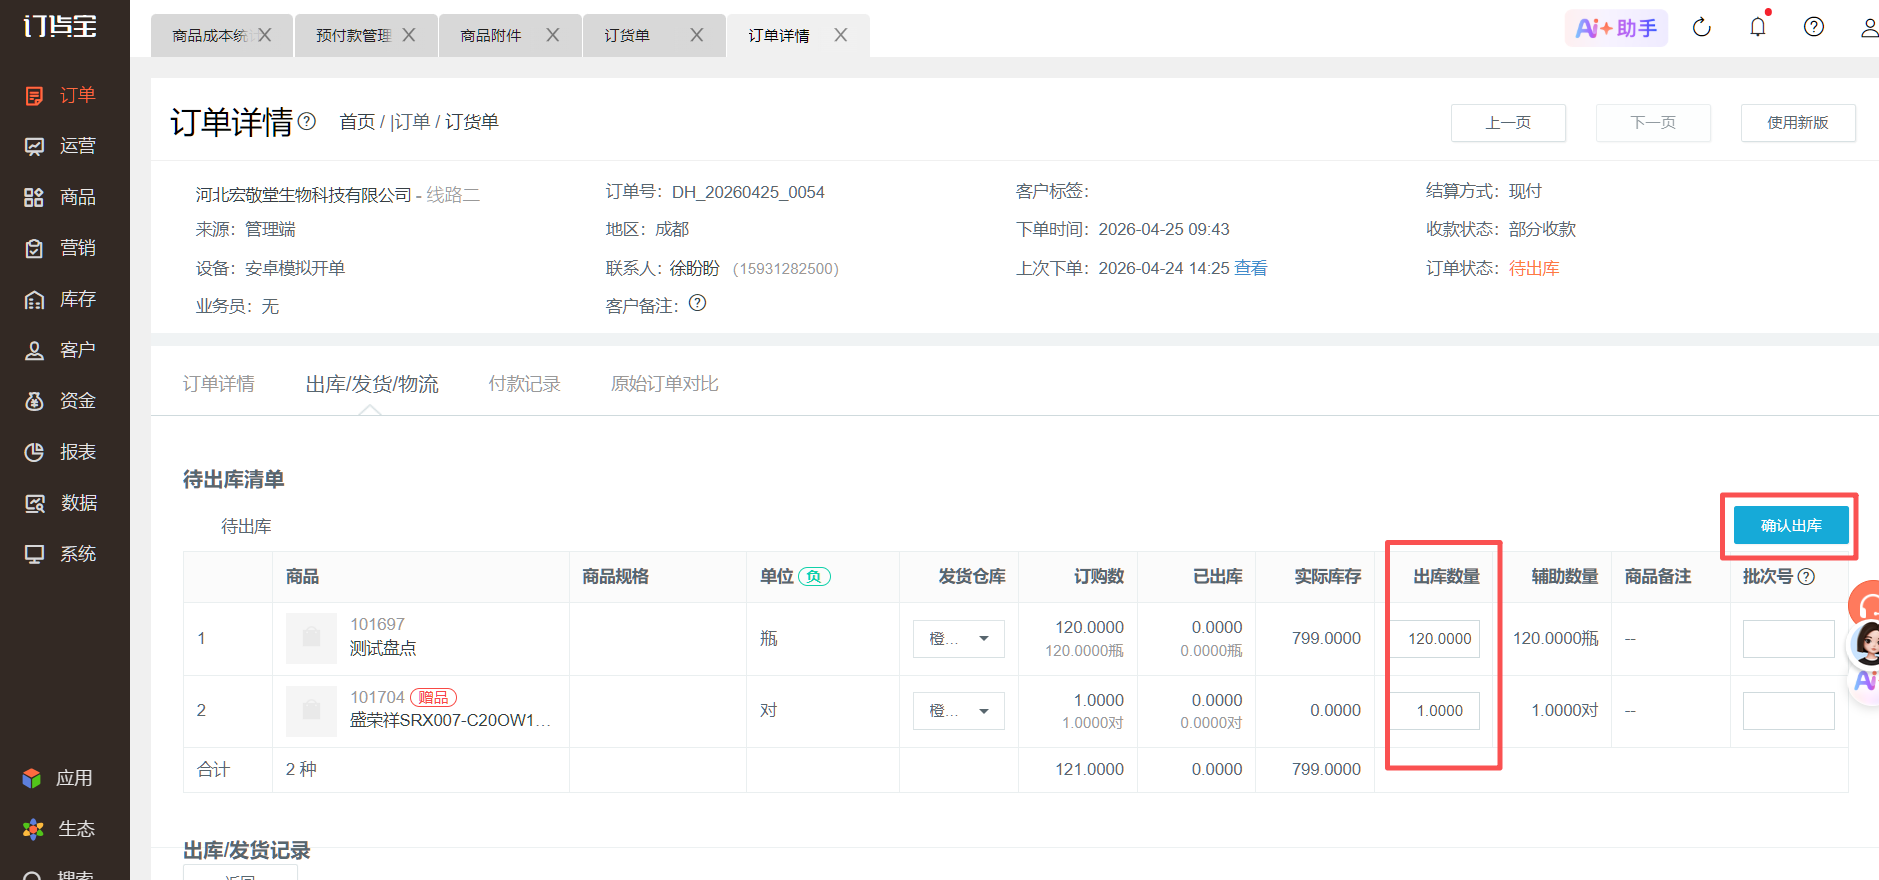Open the 原始订单对比 sub-tab
The height and width of the screenshot is (880, 1879).
tap(664, 384)
